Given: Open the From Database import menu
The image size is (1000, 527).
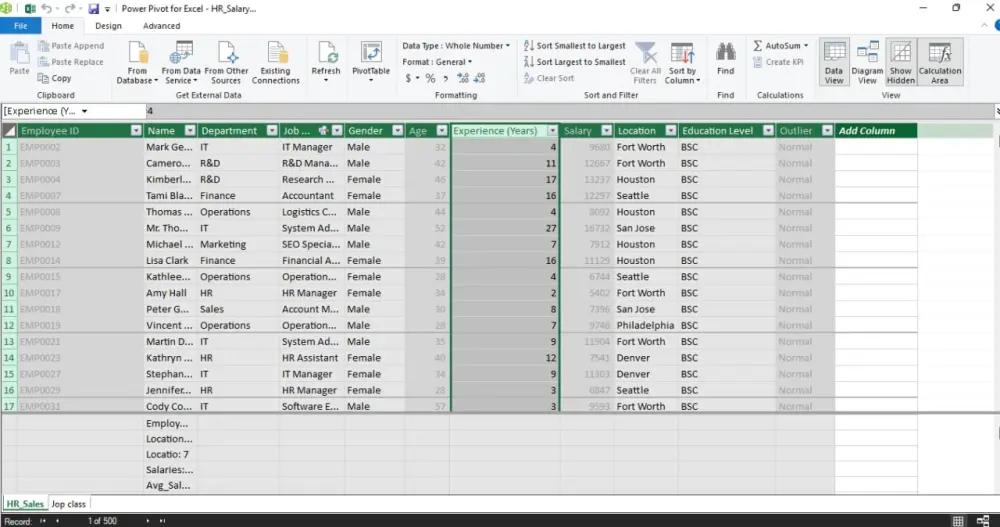Looking at the screenshot, I should (x=137, y=63).
